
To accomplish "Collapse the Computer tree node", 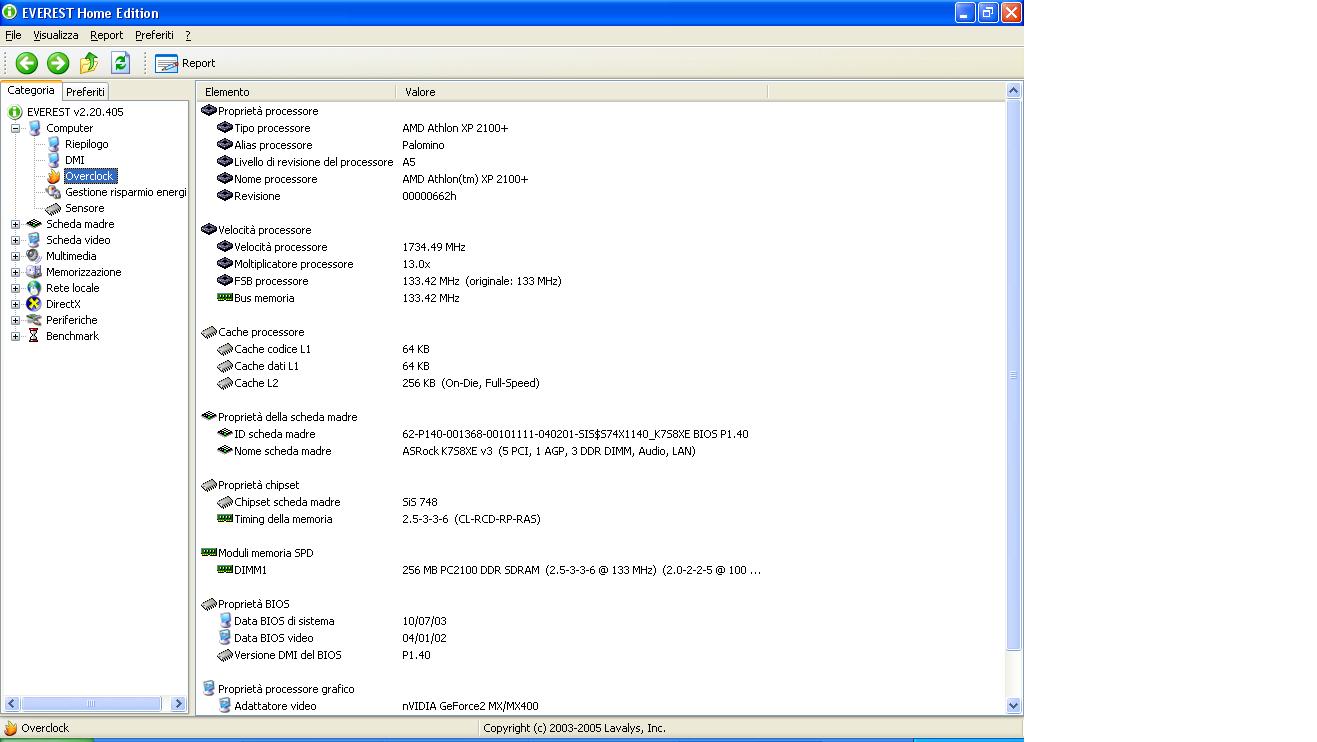I will click(x=15, y=128).
